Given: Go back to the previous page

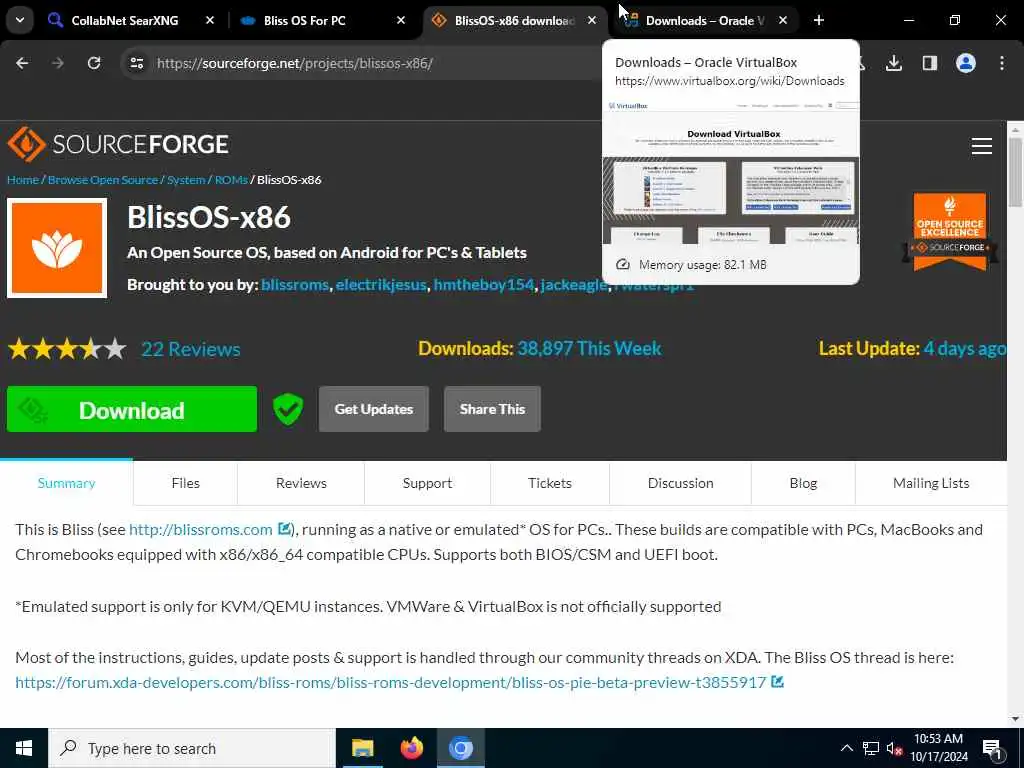Looking at the screenshot, I should click(x=22, y=63).
